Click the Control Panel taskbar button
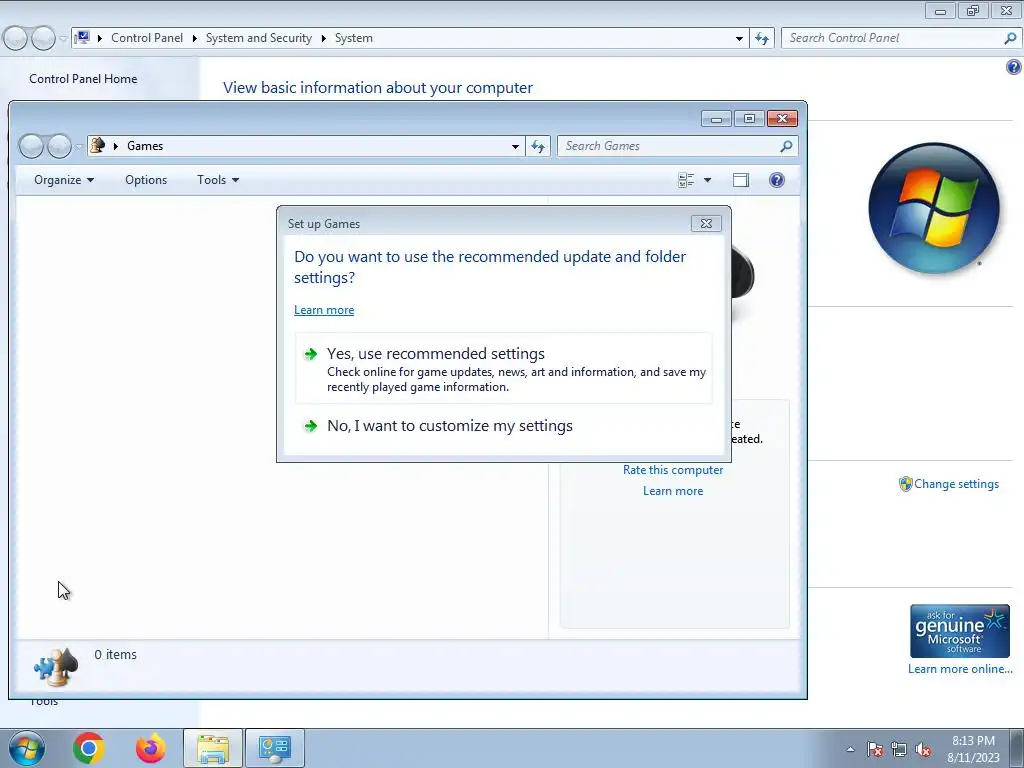Image resolution: width=1024 pixels, height=768 pixels. click(275, 748)
